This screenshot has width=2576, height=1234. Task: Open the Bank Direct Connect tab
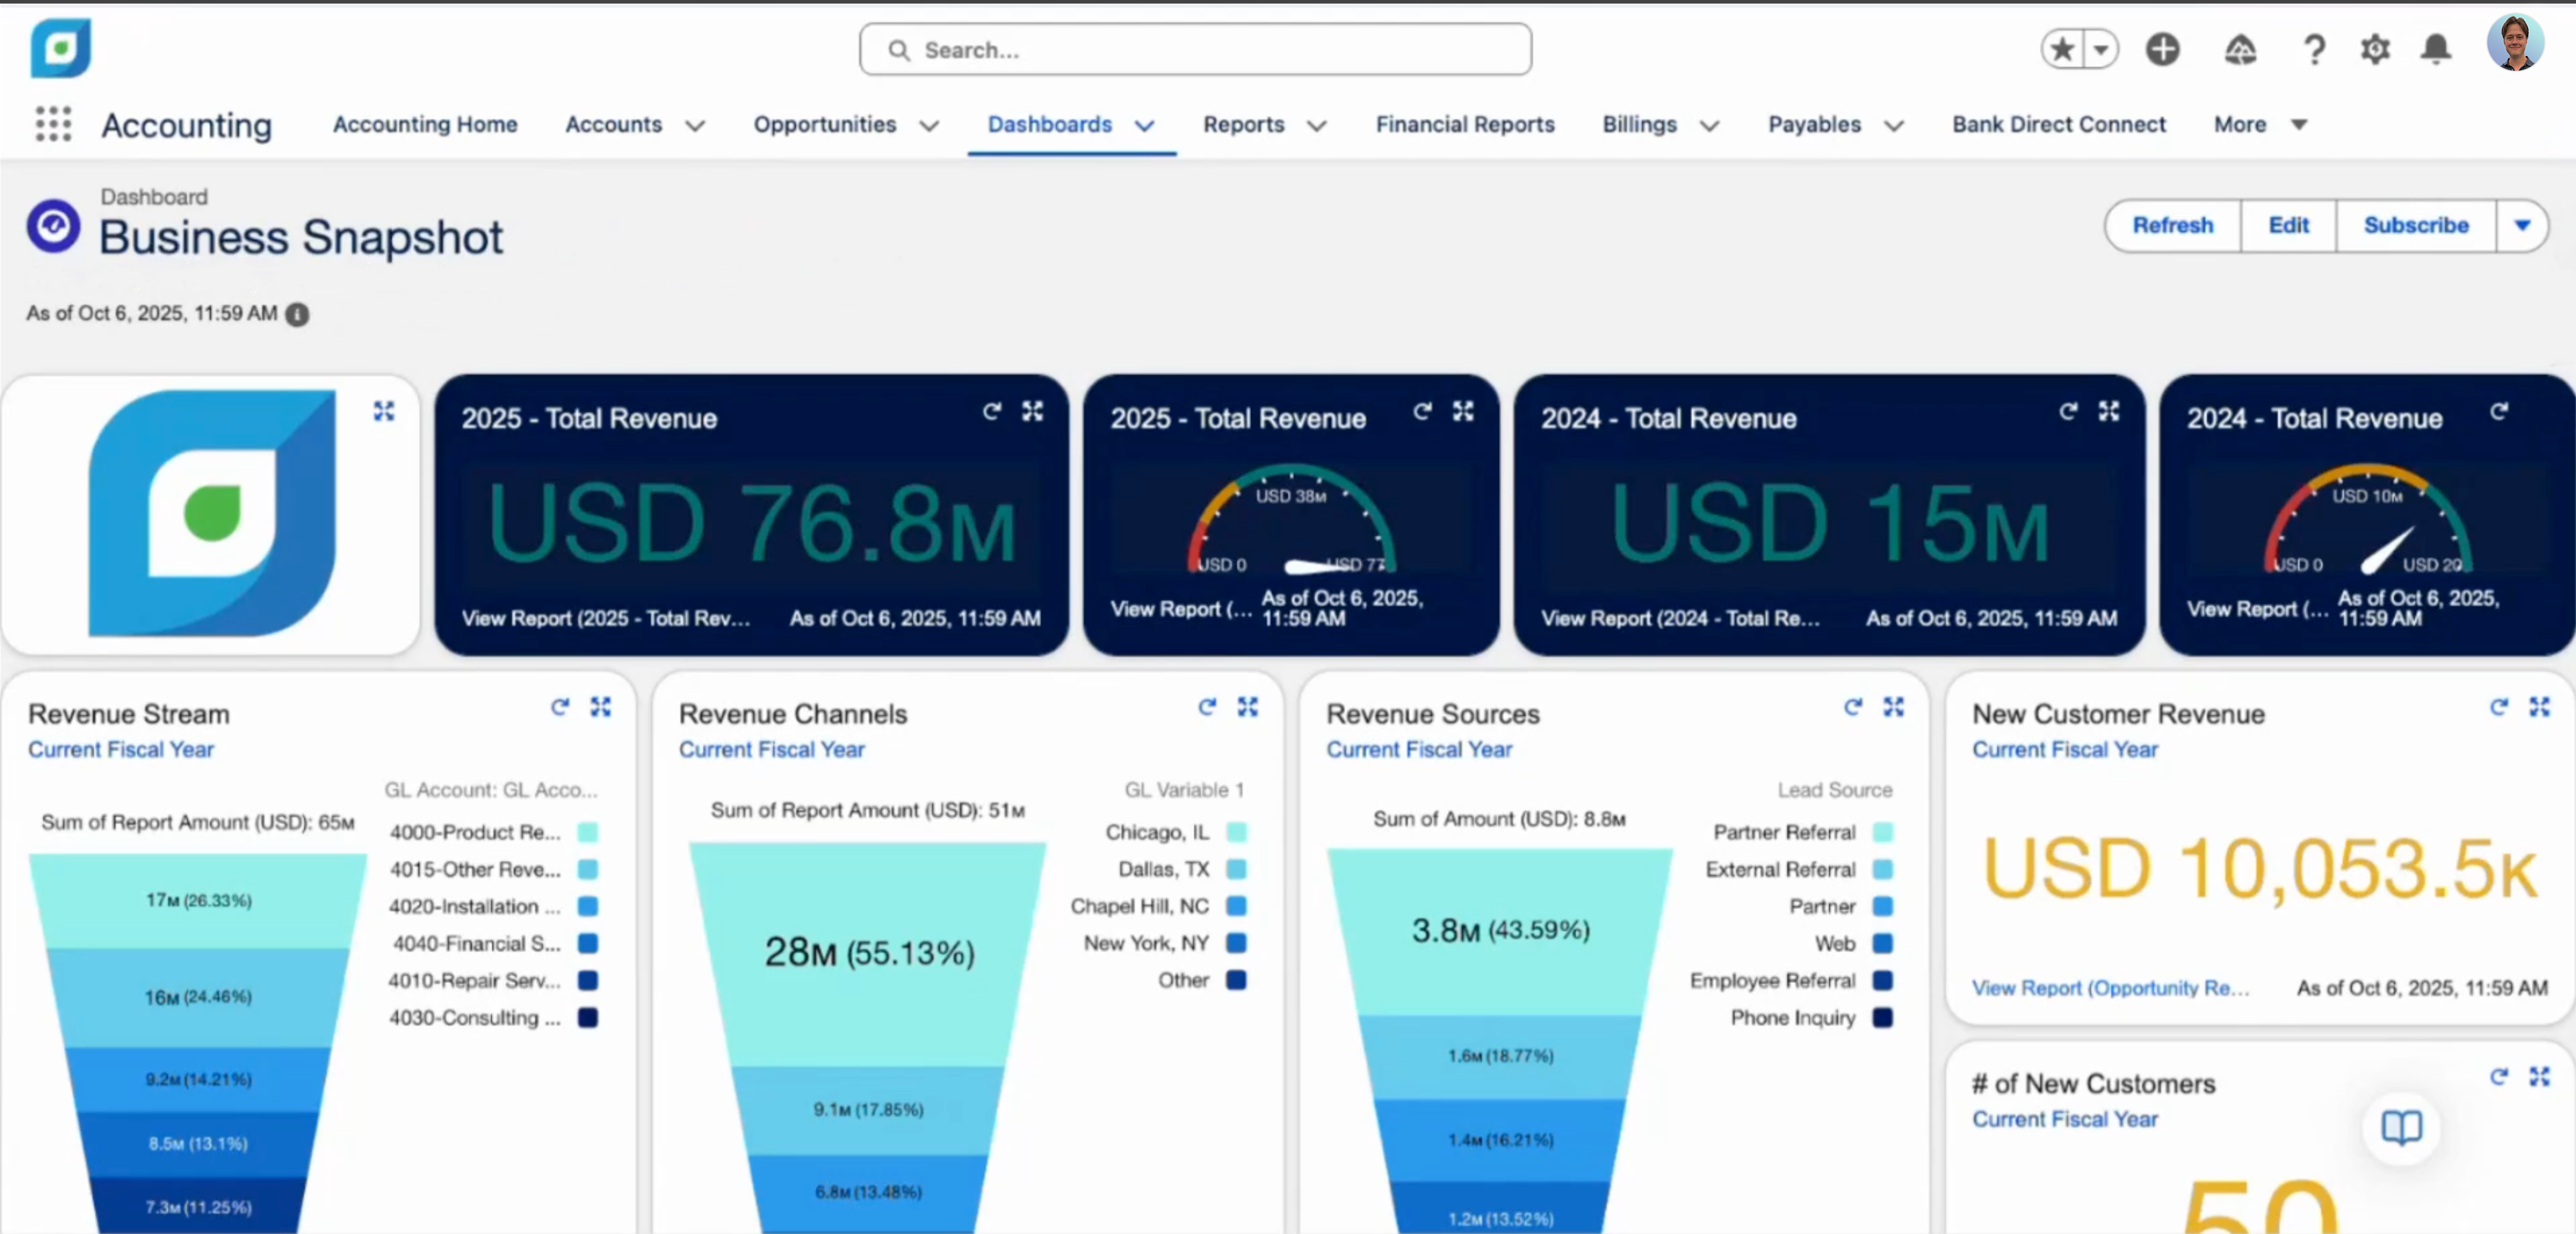tap(2058, 124)
